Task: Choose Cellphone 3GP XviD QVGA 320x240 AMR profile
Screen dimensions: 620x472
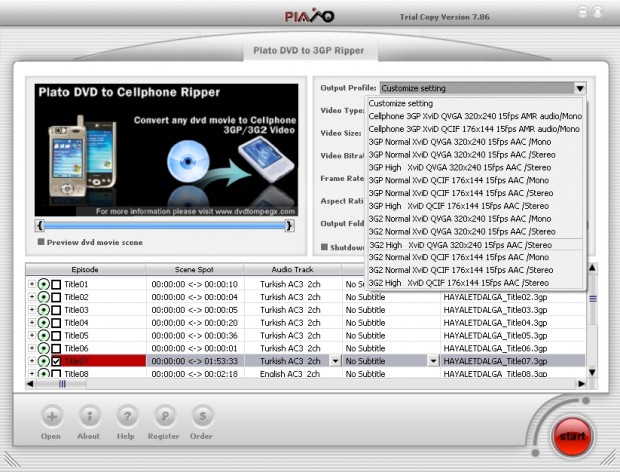Action: (475, 116)
